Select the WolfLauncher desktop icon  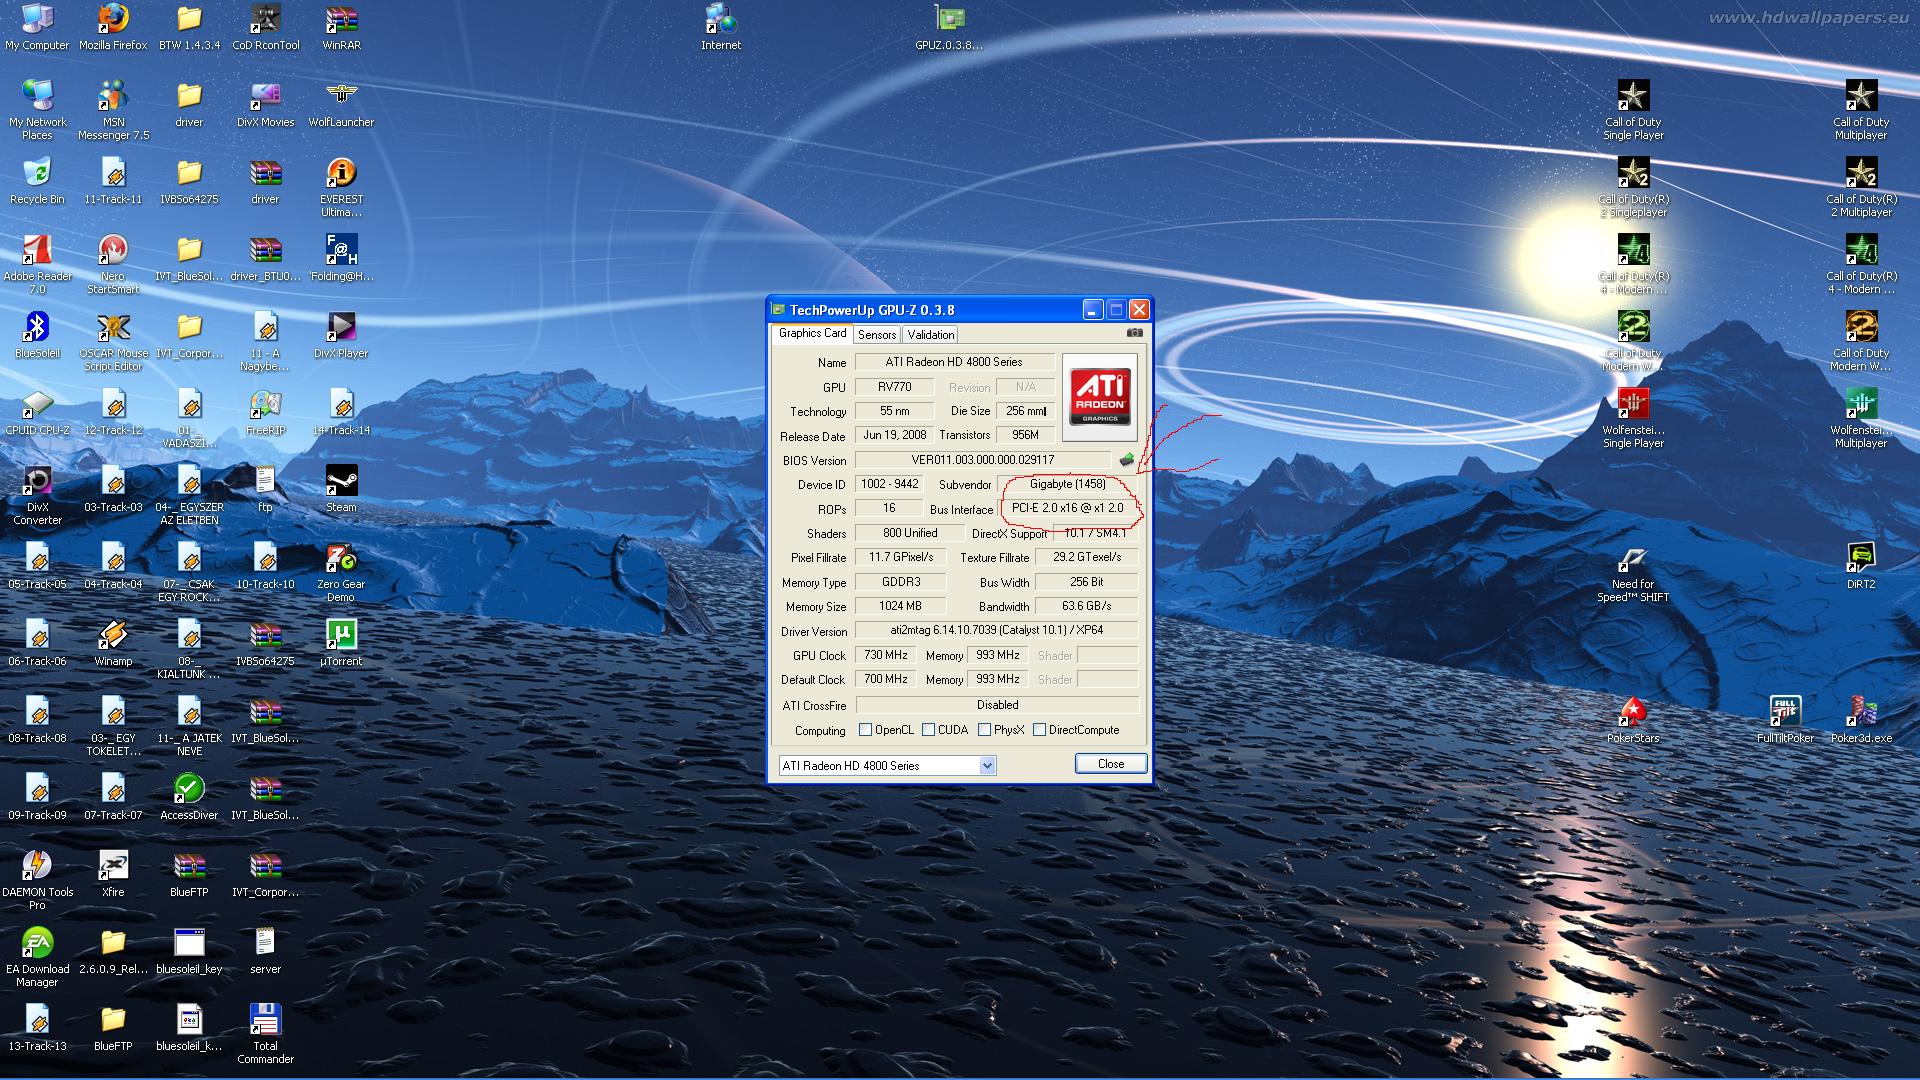(x=341, y=104)
